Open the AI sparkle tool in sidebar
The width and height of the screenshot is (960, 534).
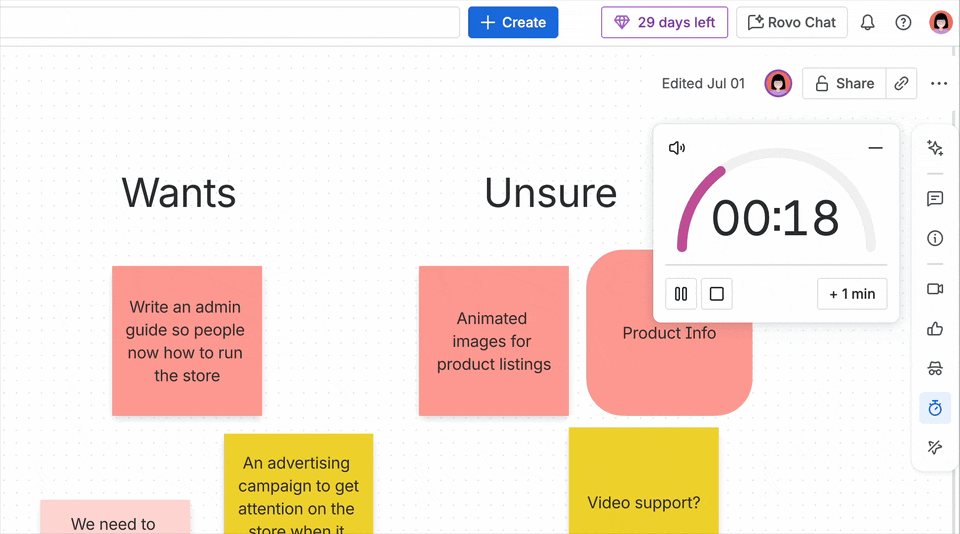tap(935, 148)
